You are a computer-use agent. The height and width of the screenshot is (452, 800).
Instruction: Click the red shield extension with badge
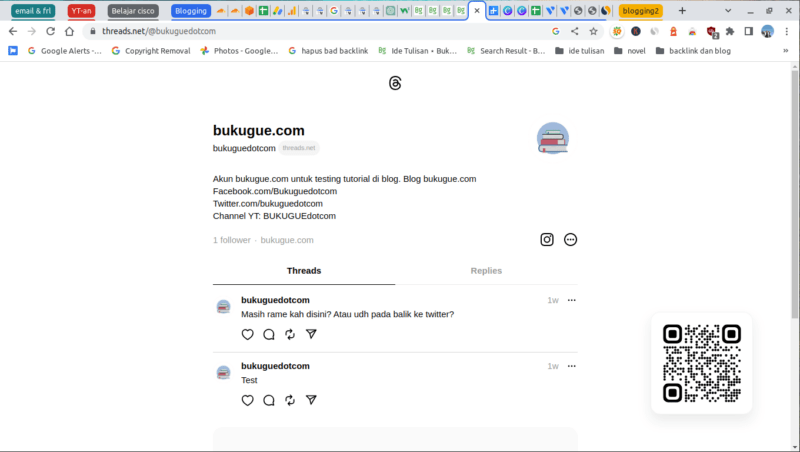[712, 32]
